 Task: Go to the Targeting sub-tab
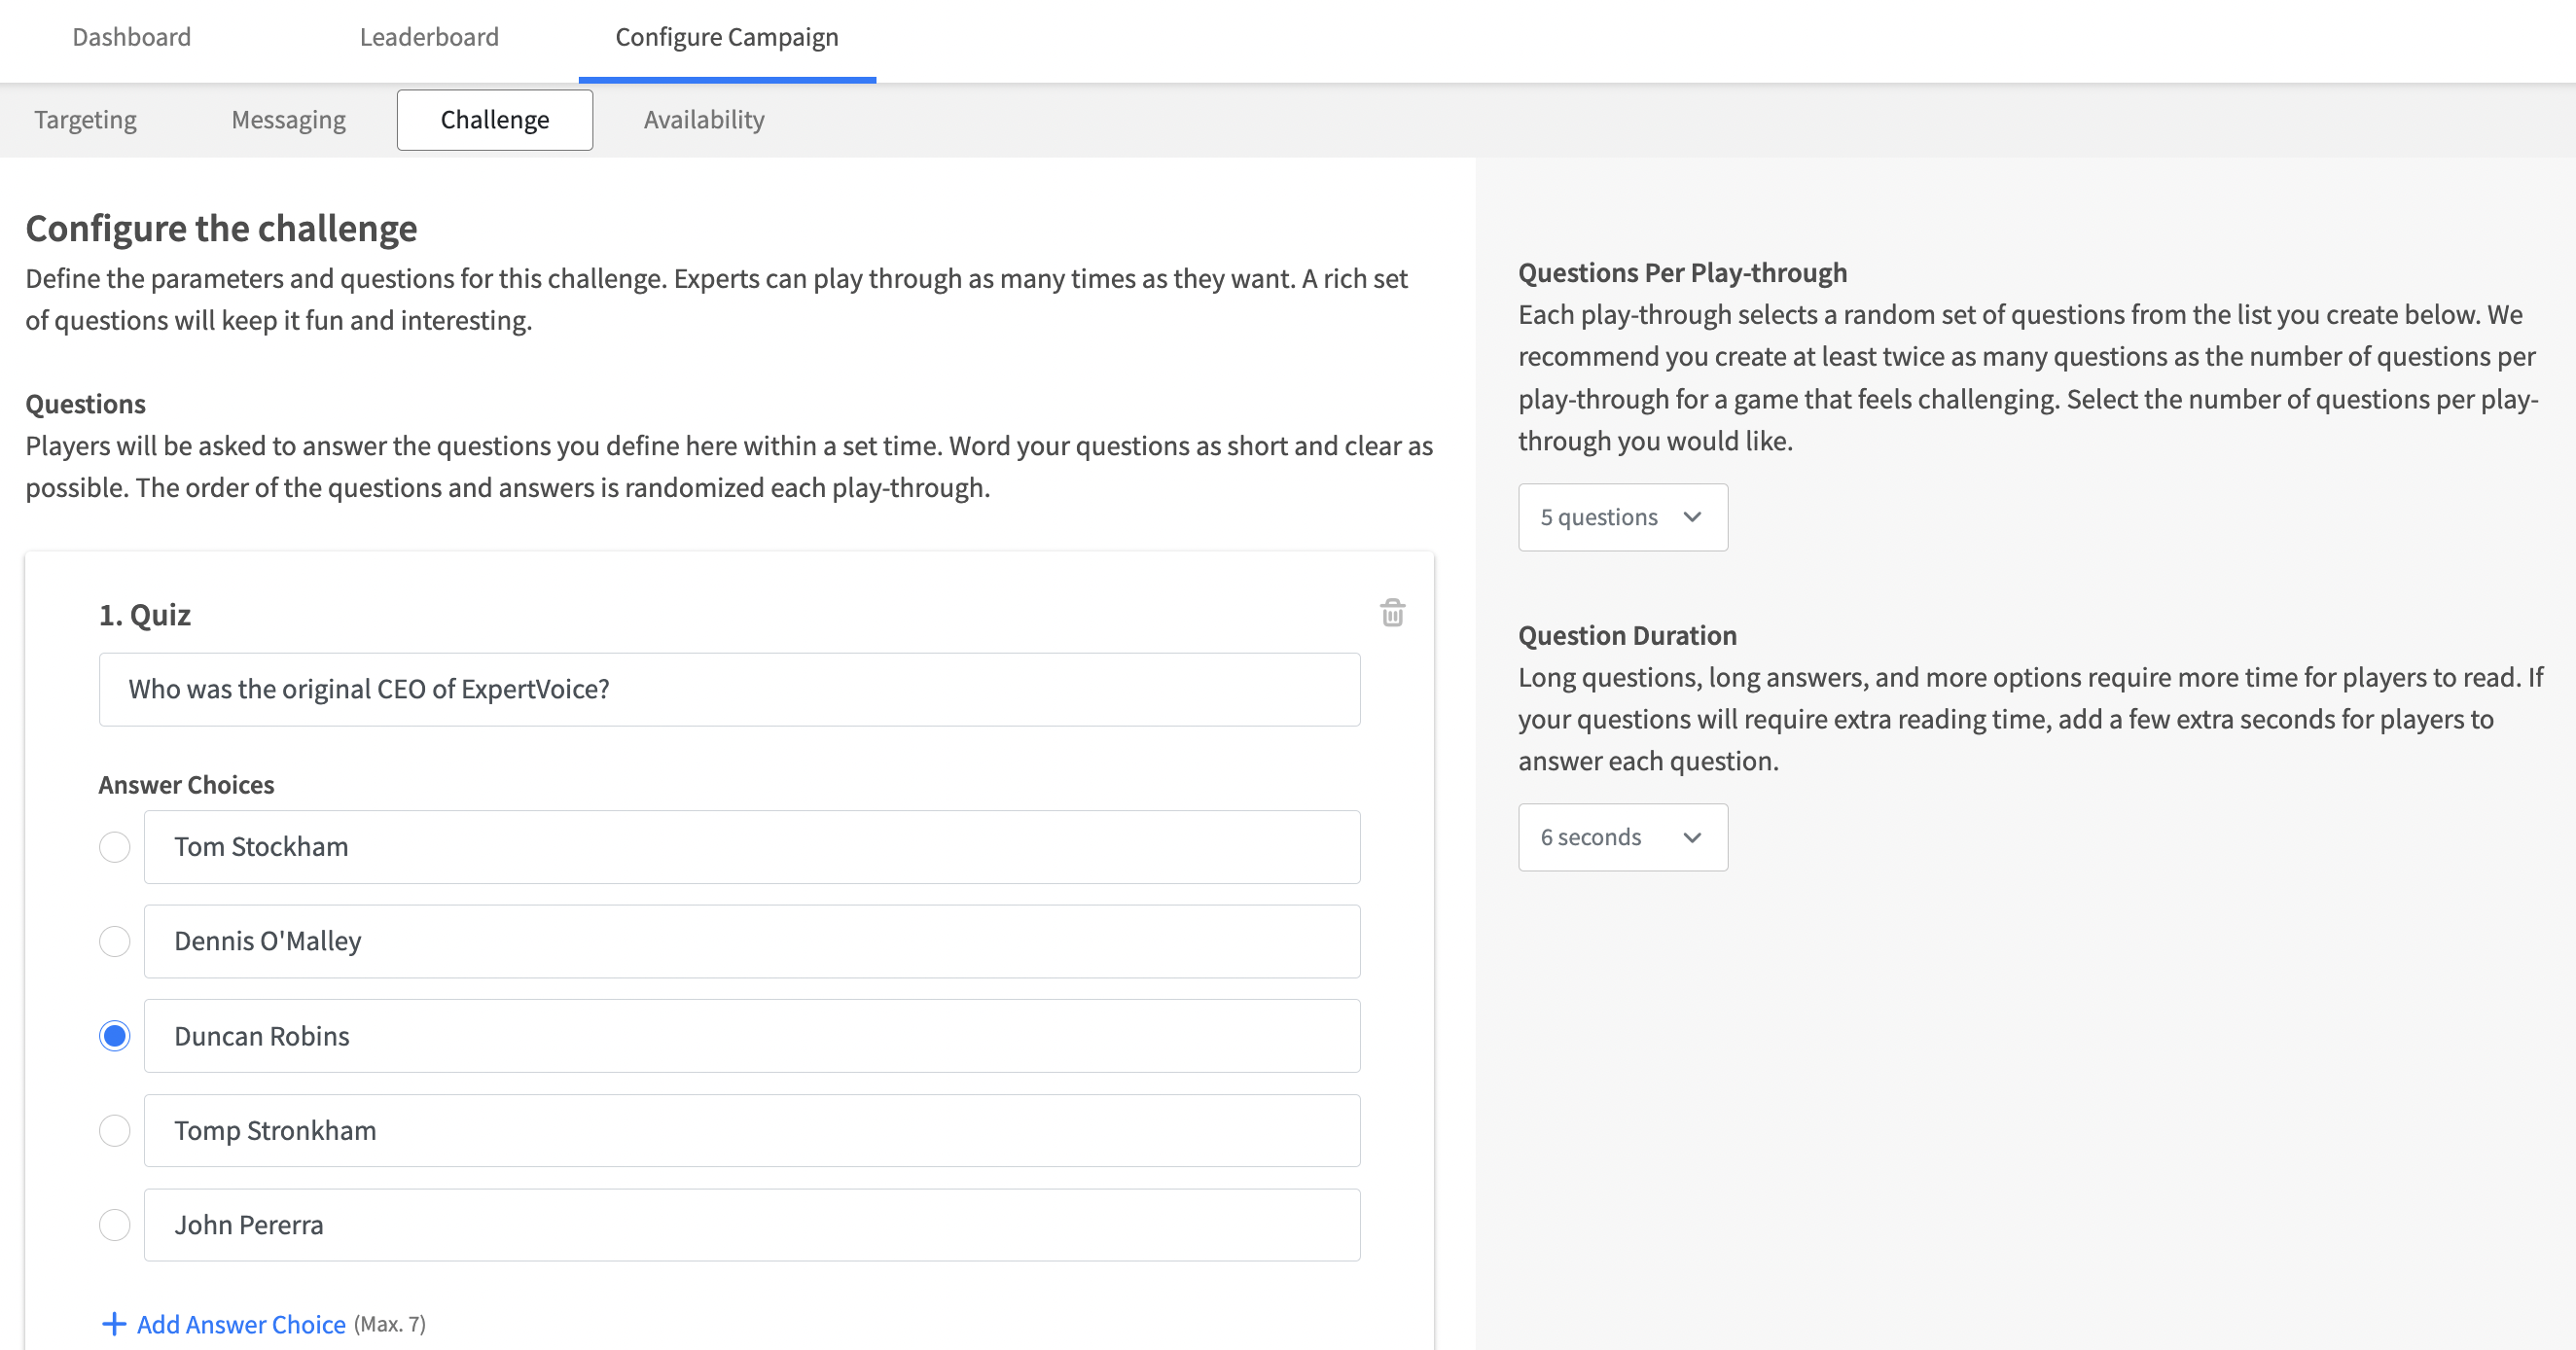pos(85,120)
